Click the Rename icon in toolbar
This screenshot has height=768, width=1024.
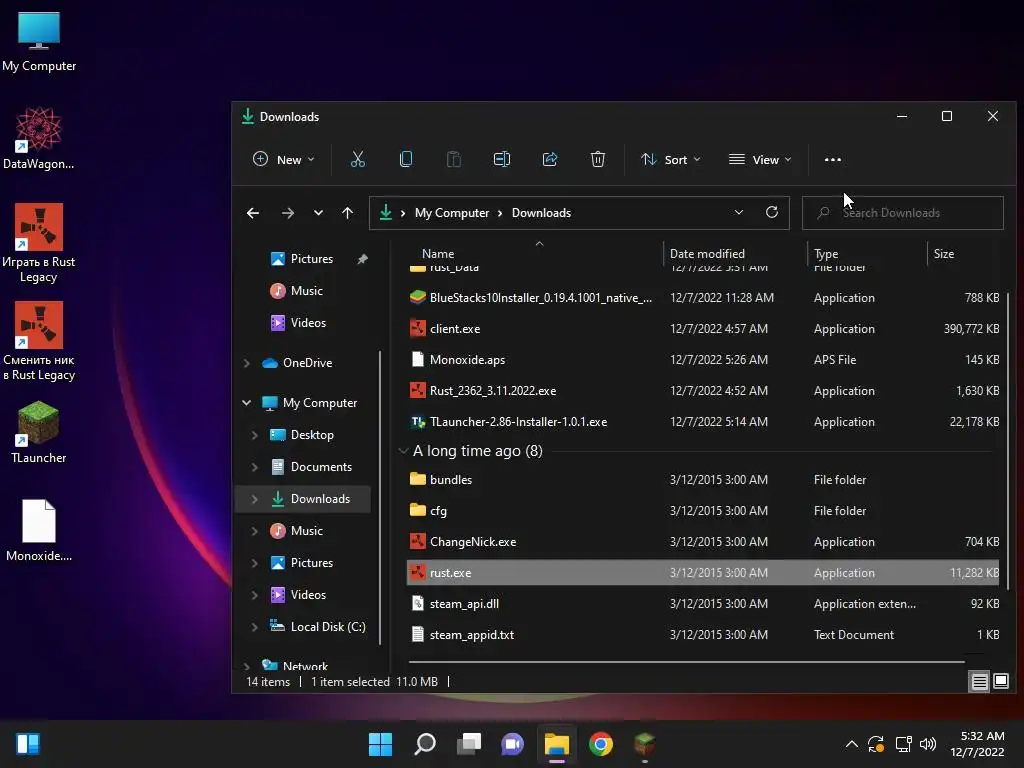click(x=502, y=159)
